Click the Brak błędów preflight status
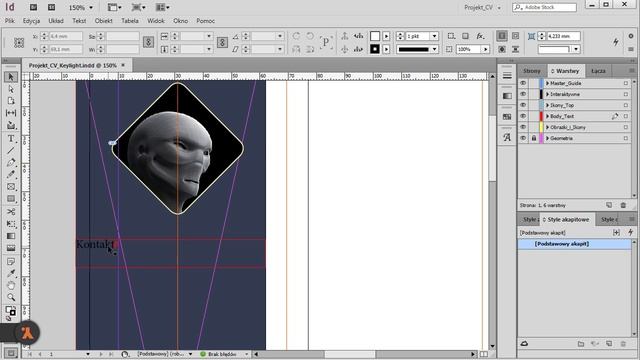Viewport: 640px width, 360px height. tap(222, 354)
